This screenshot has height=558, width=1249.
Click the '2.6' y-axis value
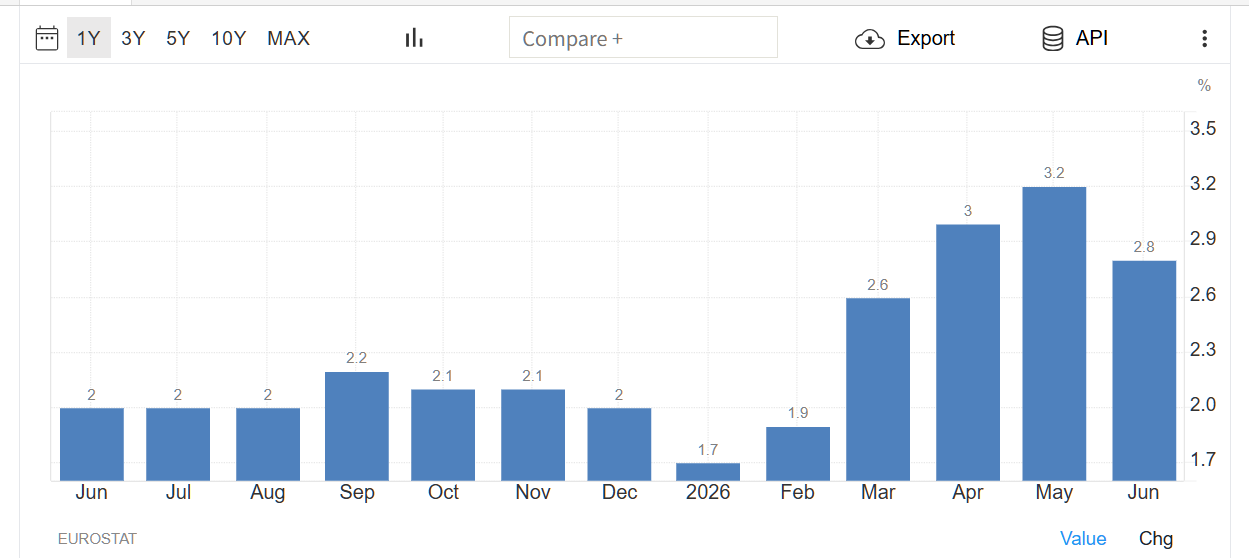click(x=1203, y=295)
